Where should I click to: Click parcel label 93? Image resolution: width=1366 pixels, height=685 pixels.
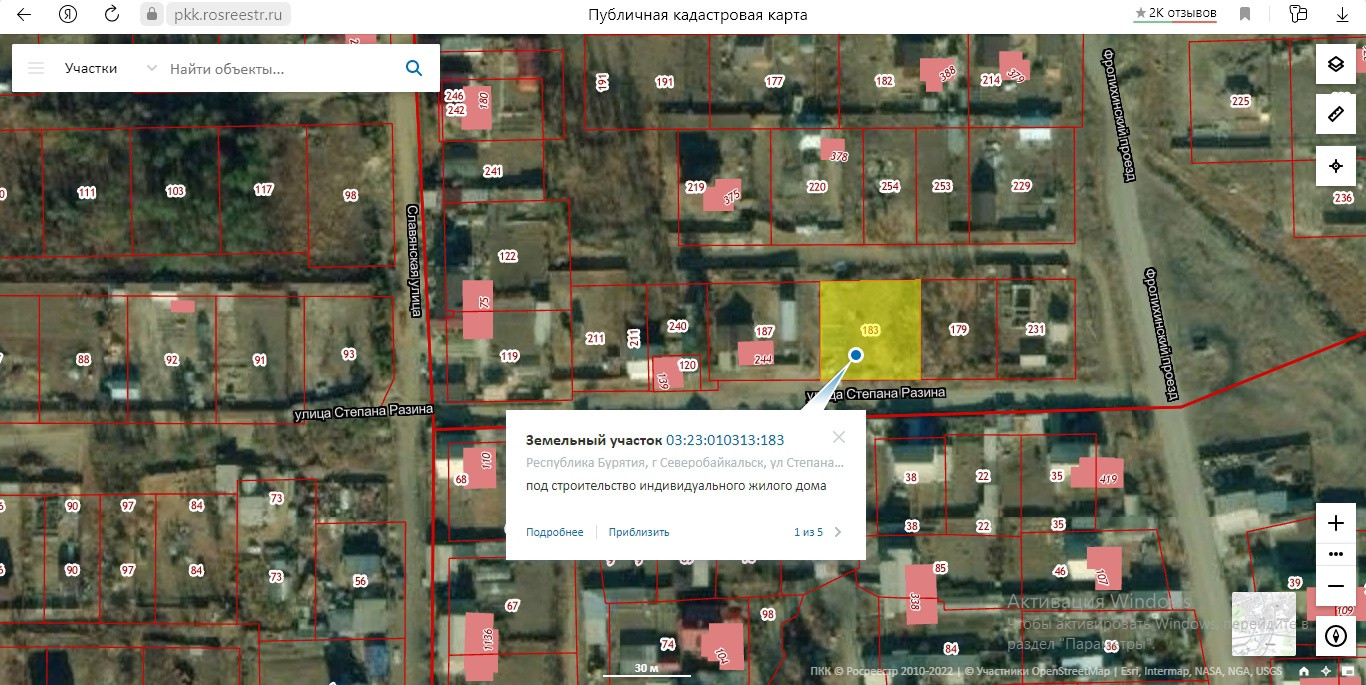(349, 354)
